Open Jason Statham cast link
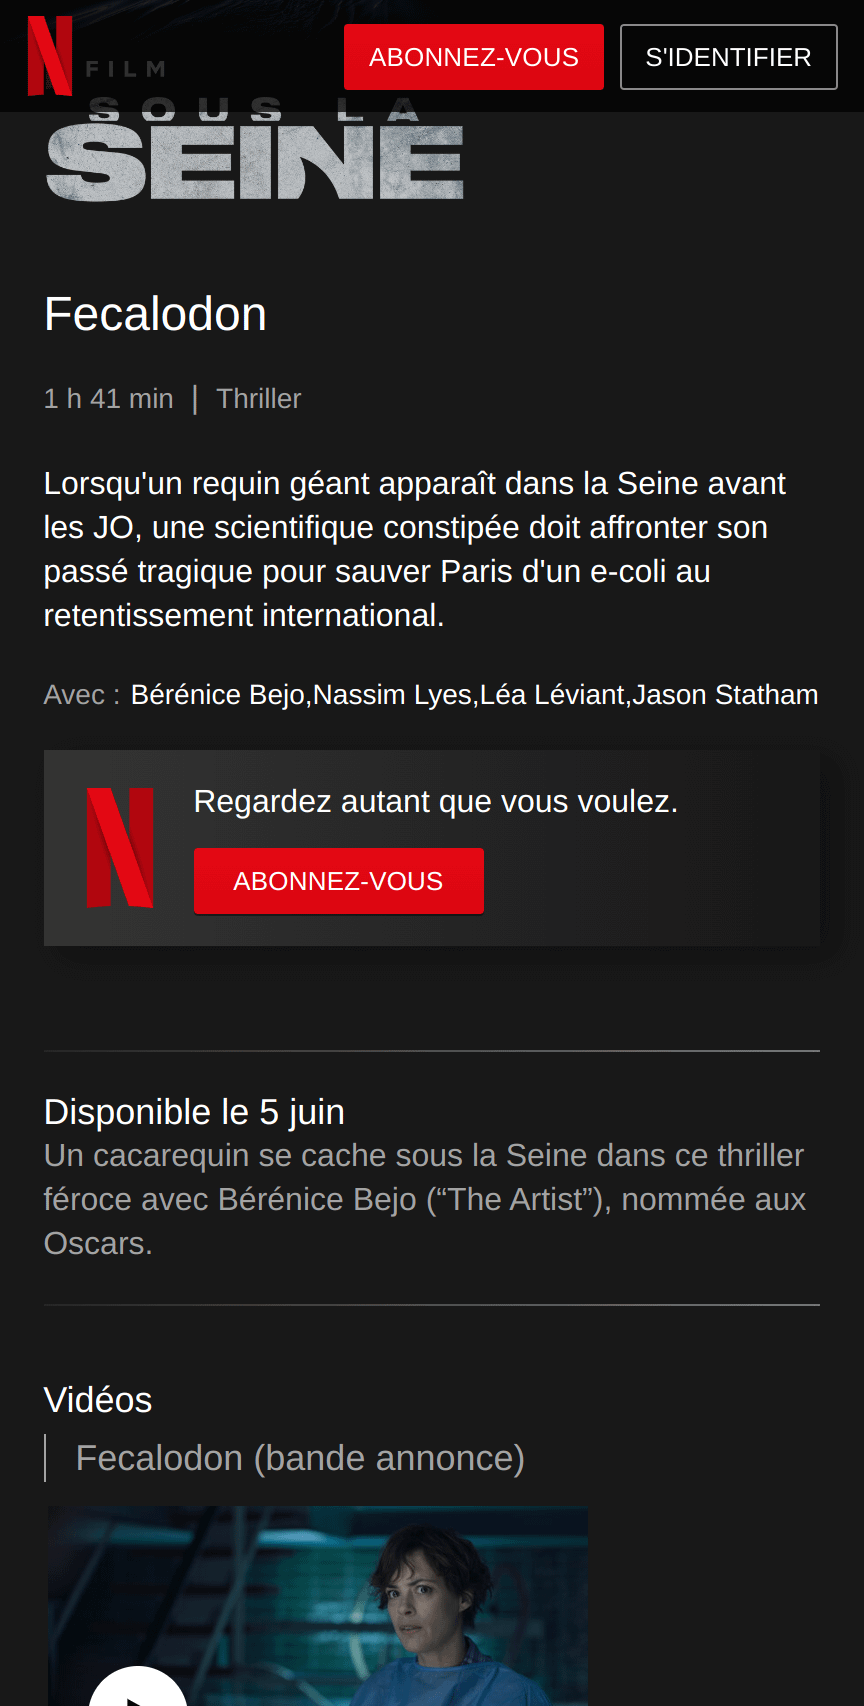The image size is (864, 1706). tap(726, 695)
